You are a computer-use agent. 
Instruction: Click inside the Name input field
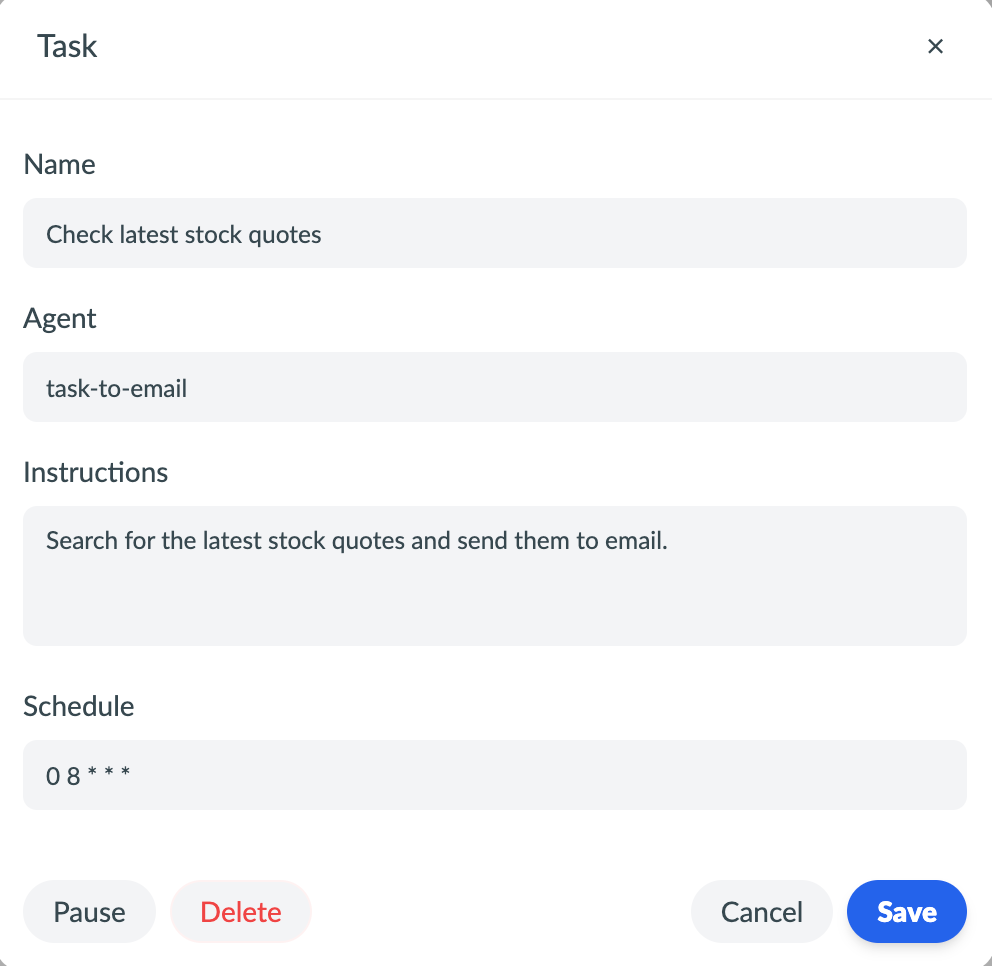click(x=495, y=233)
